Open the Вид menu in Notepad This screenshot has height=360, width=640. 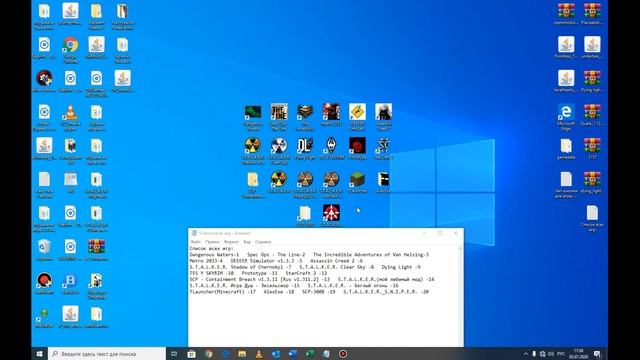tap(247, 242)
